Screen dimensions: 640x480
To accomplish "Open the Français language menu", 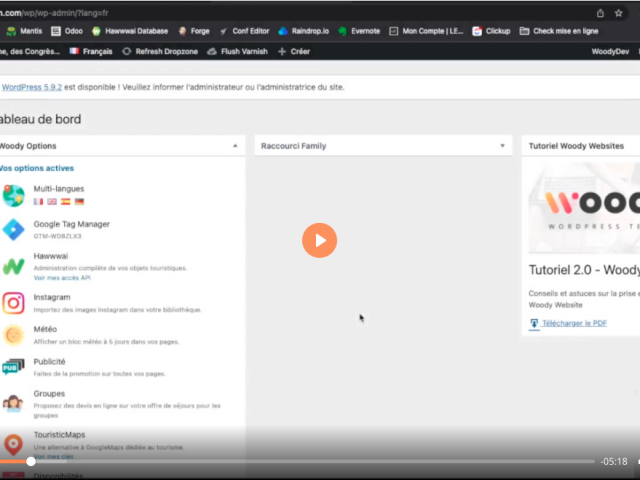I will click(x=90, y=51).
